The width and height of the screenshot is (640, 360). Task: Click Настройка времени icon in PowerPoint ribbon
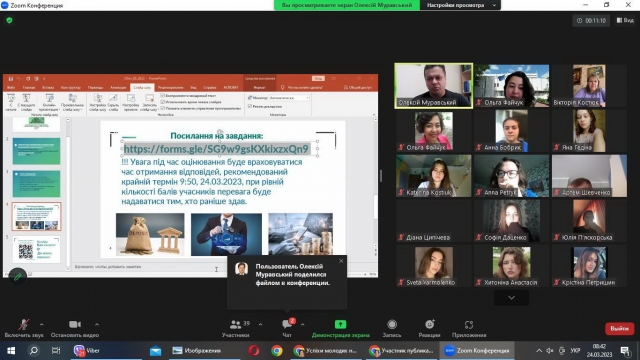131,102
